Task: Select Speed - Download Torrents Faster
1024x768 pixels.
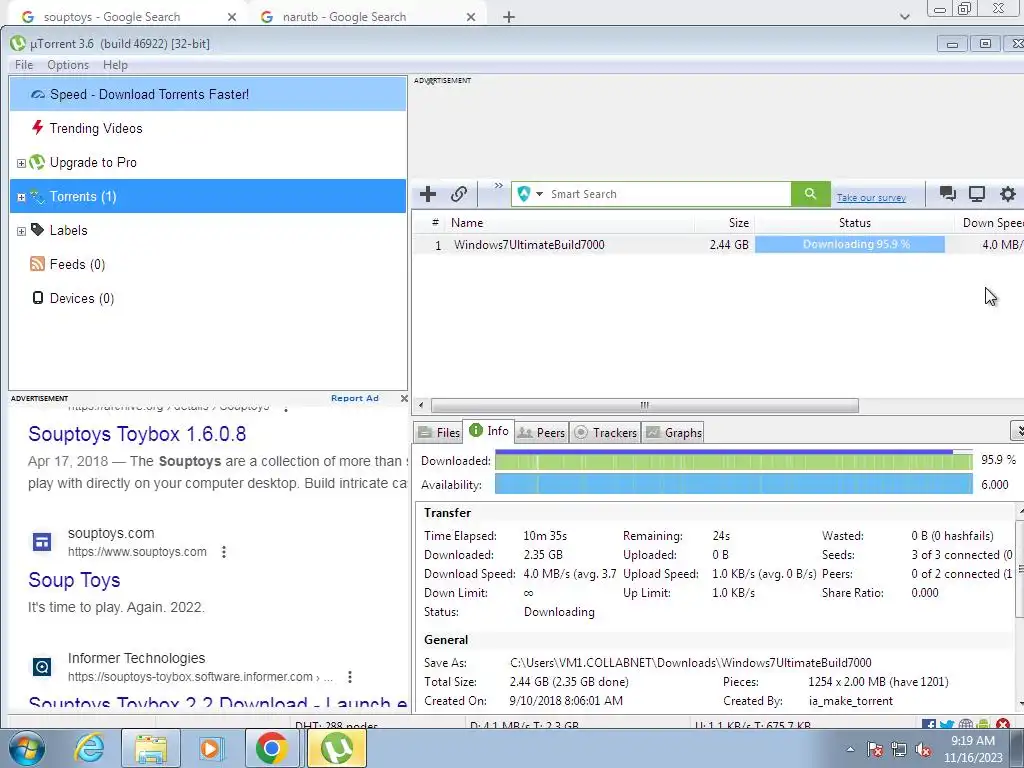Action: [208, 94]
